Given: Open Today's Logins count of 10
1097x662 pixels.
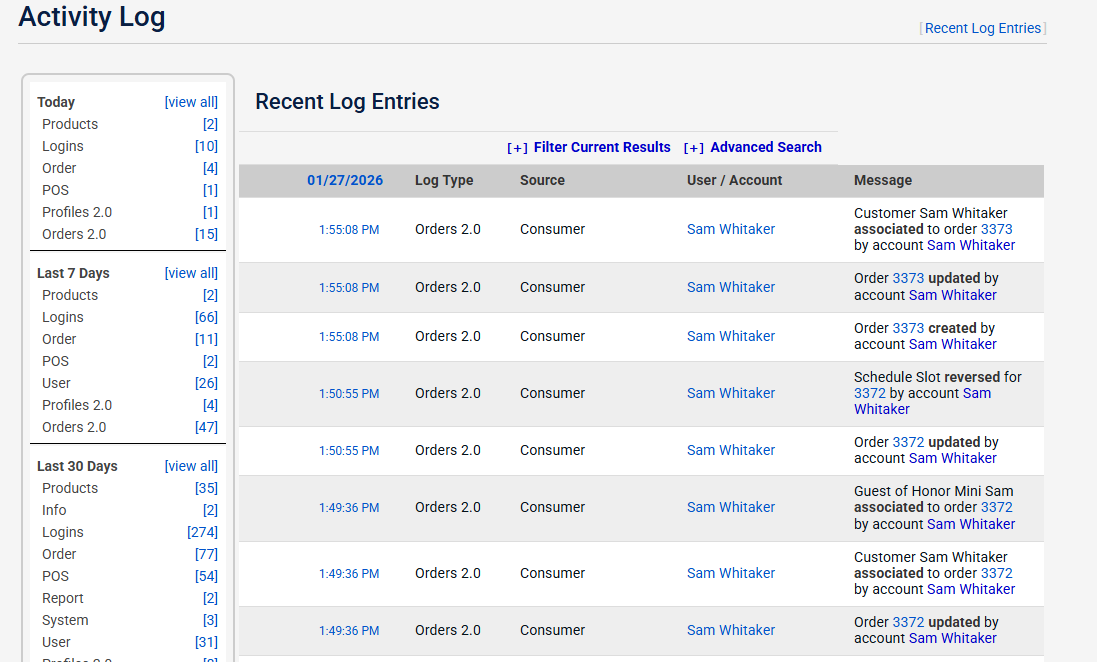Looking at the screenshot, I should click(x=206, y=146).
